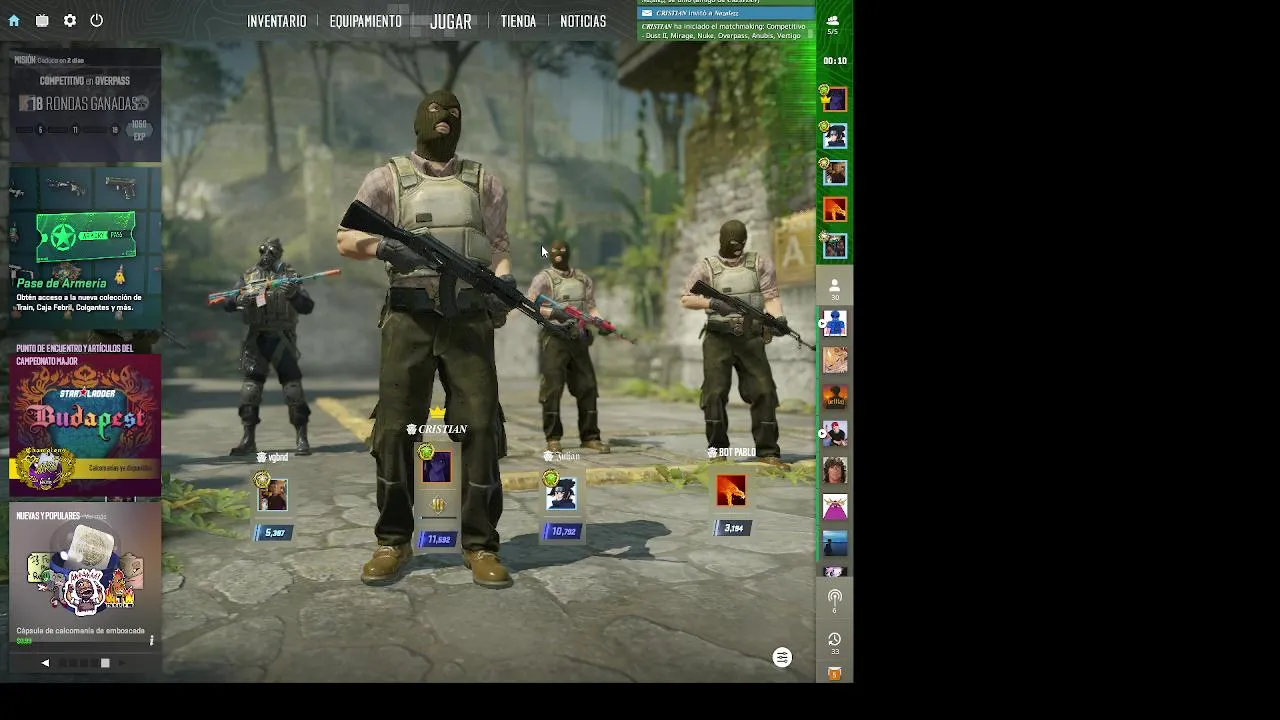
Task: Open the CRISTIAN invite notification envelope
Action: tap(647, 13)
